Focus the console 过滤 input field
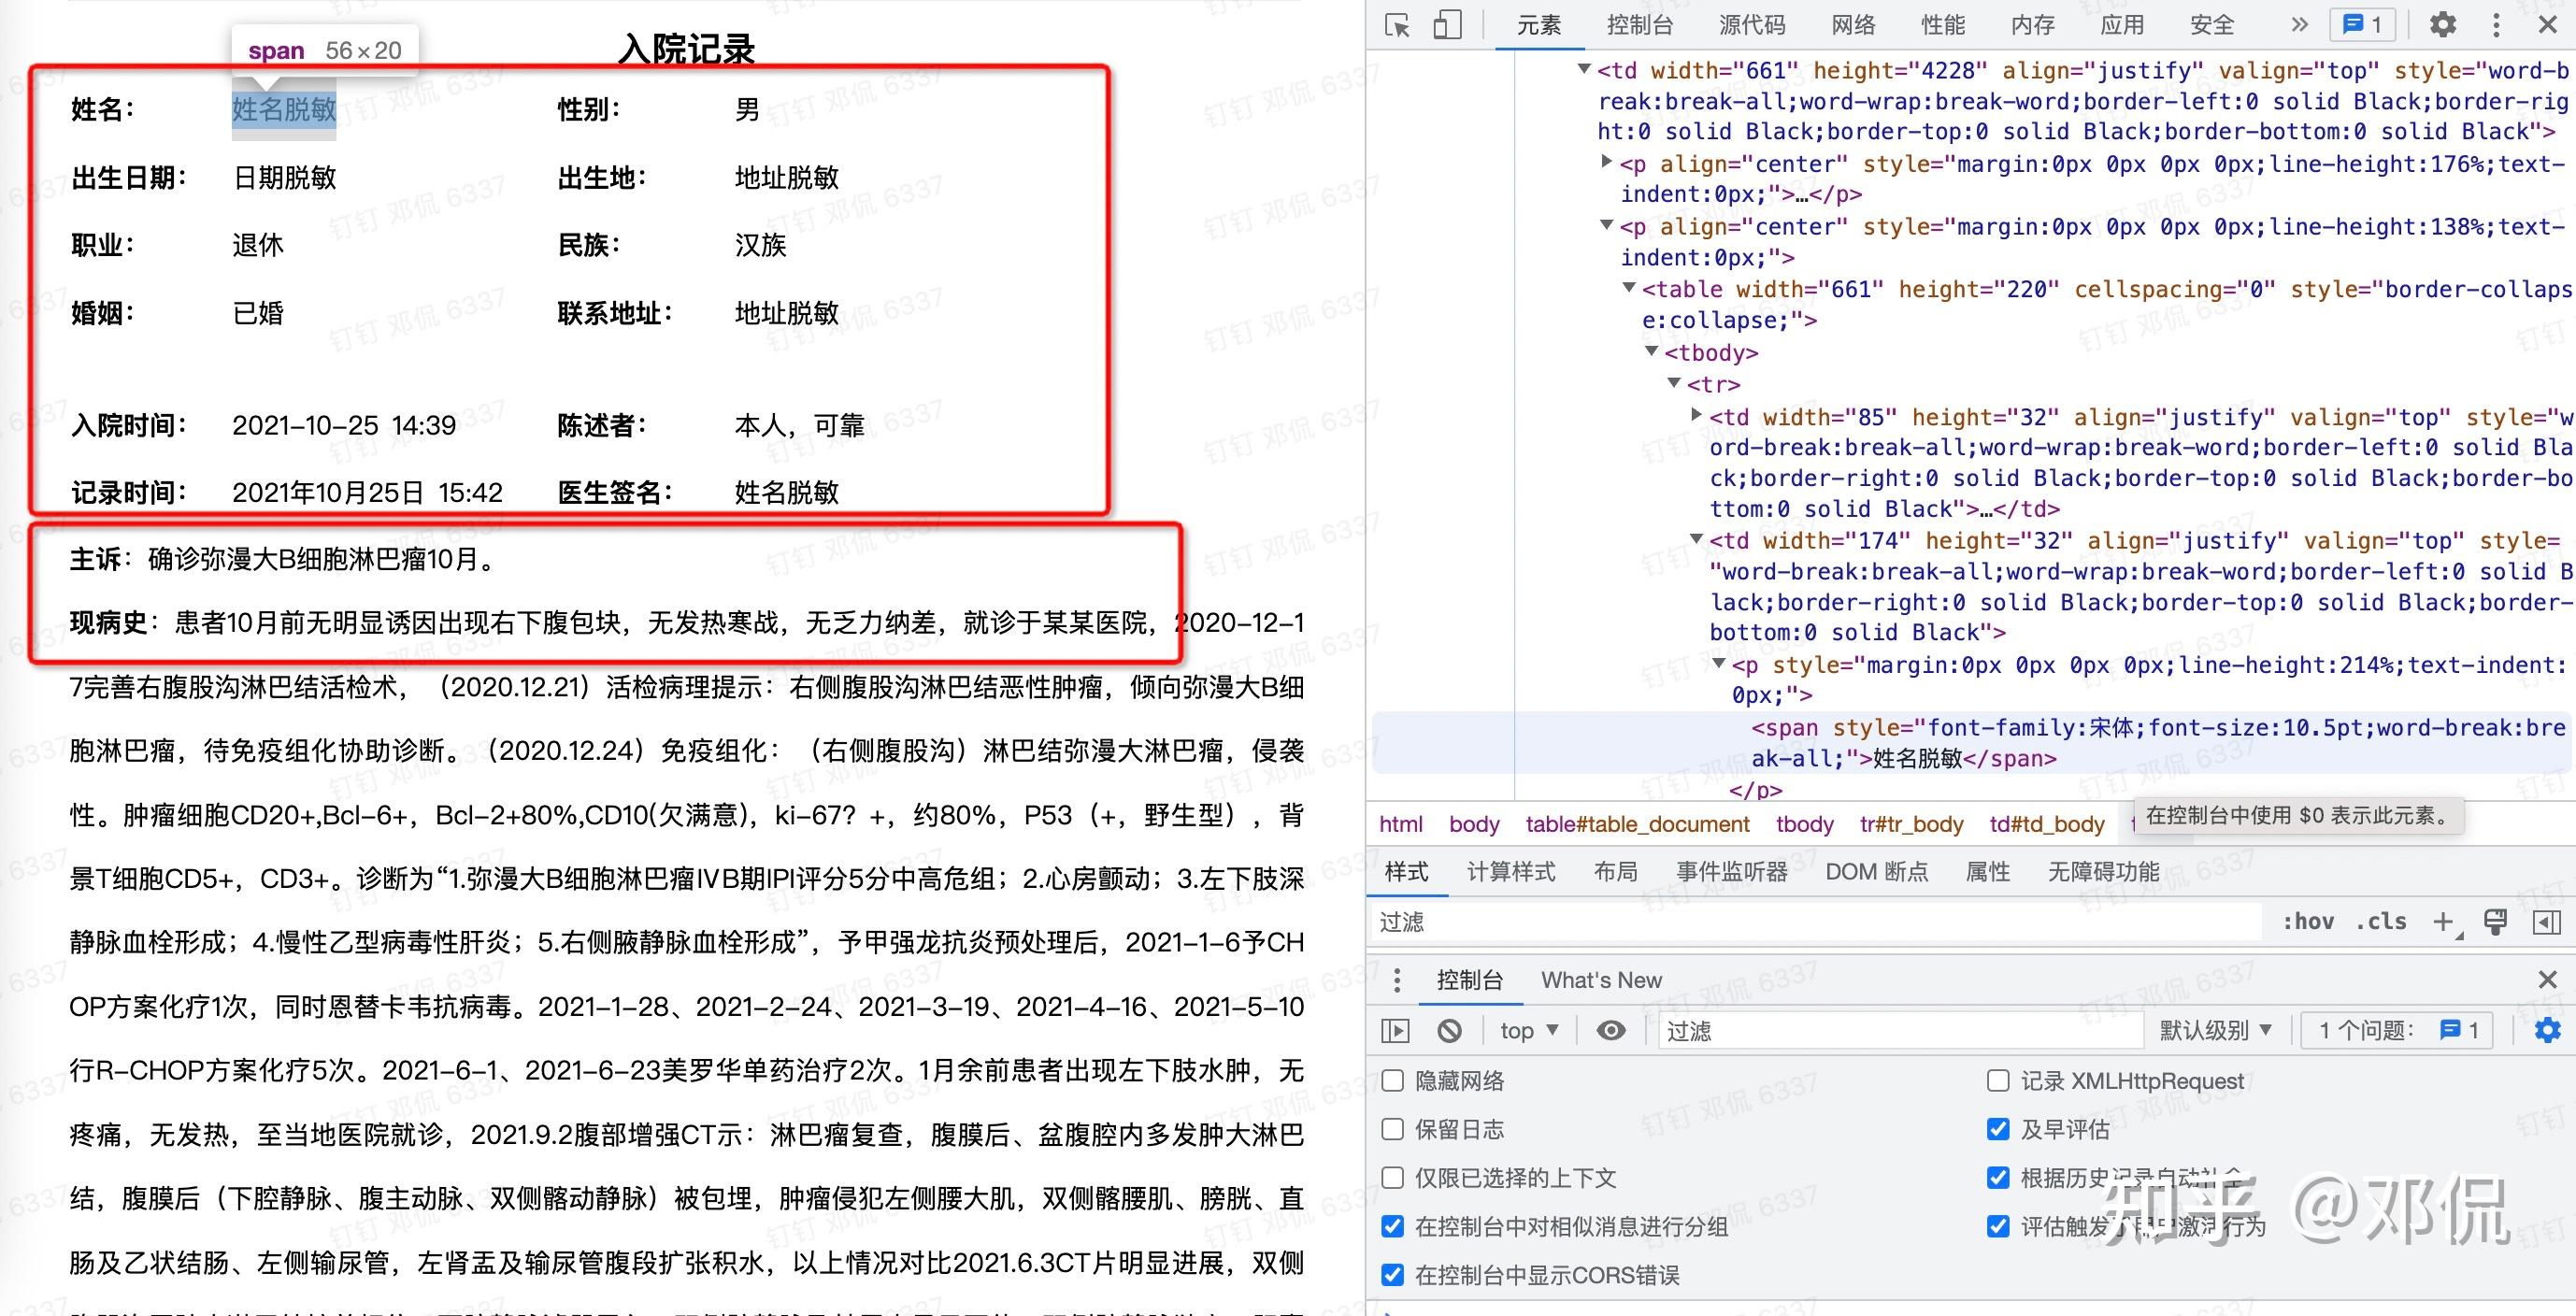The width and height of the screenshot is (2576, 1316). tap(1900, 1030)
